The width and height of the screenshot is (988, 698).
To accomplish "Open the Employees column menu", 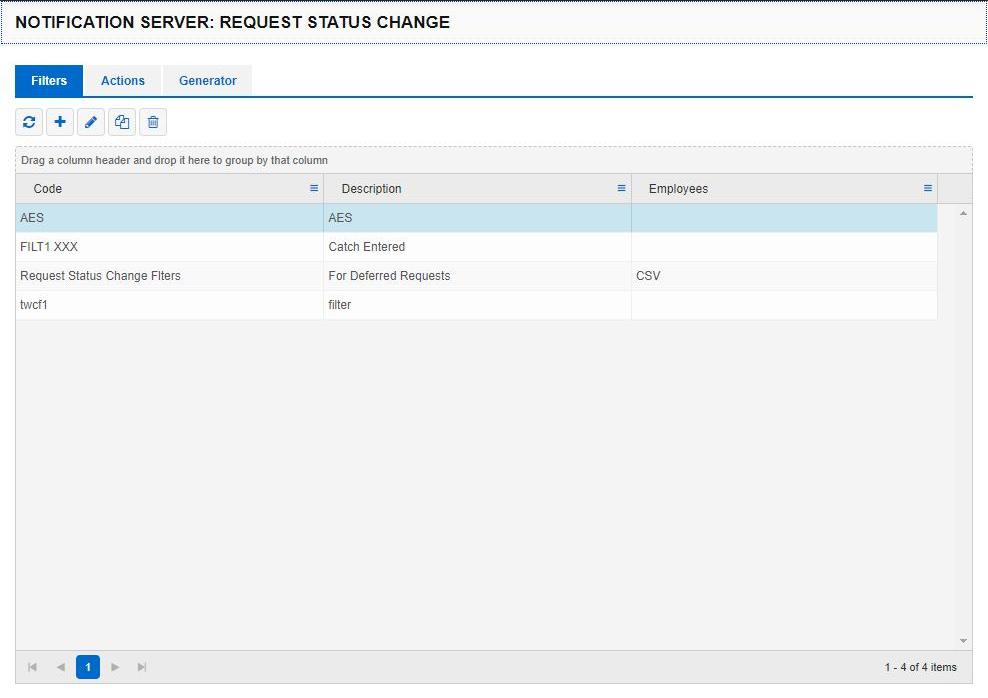I will (927, 188).
